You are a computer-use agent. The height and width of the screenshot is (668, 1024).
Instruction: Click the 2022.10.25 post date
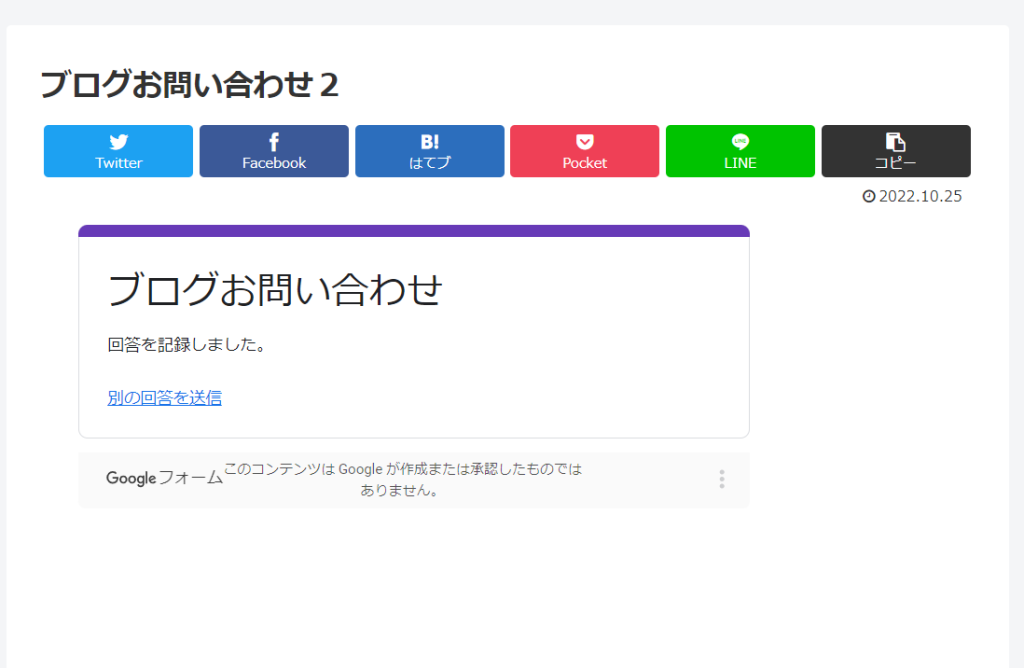(920, 196)
